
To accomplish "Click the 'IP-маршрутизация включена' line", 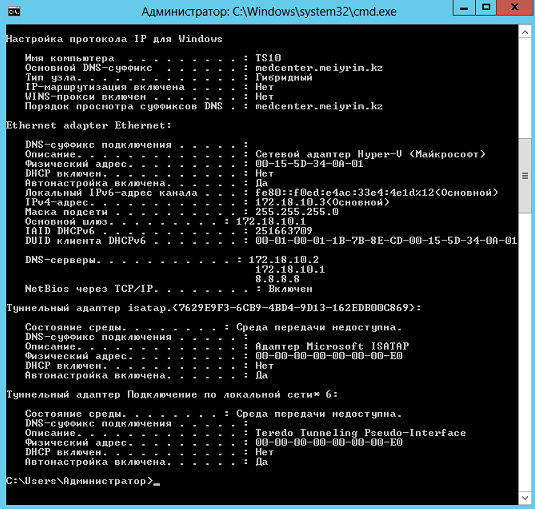I will click(x=149, y=87).
